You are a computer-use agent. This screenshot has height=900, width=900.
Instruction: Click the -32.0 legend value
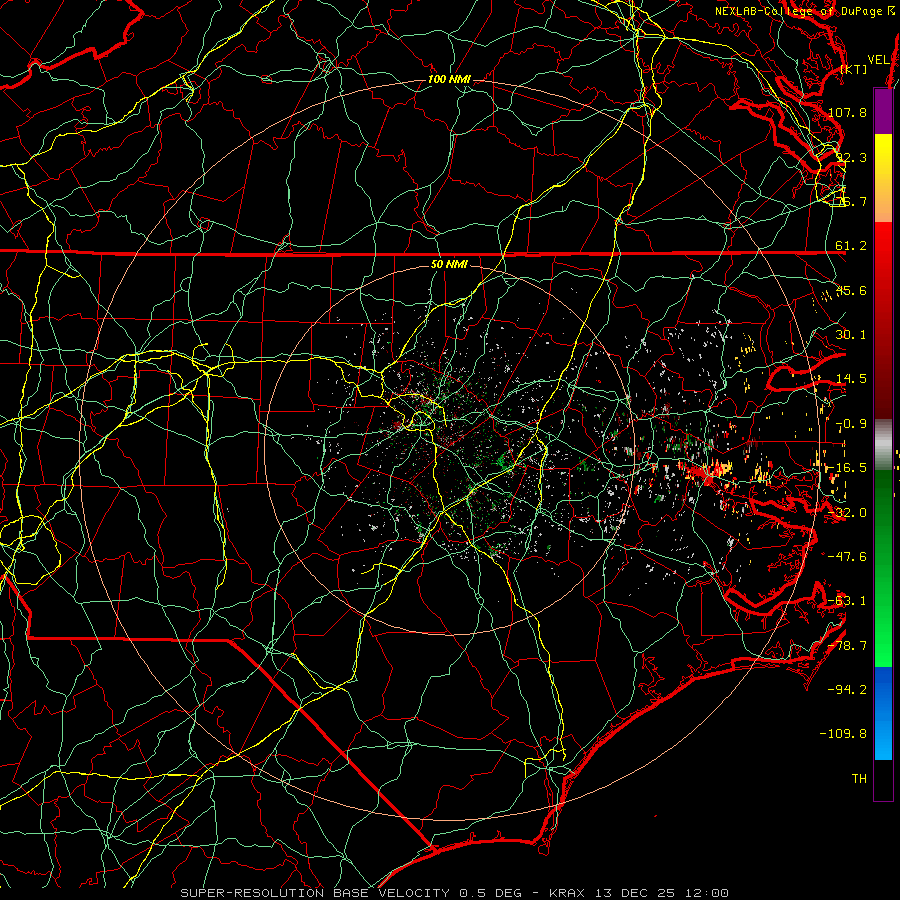click(847, 513)
